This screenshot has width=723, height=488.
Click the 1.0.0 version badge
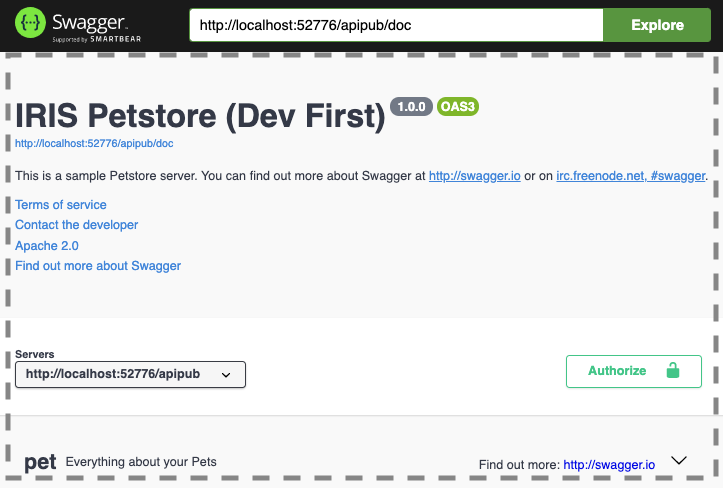coord(410,107)
